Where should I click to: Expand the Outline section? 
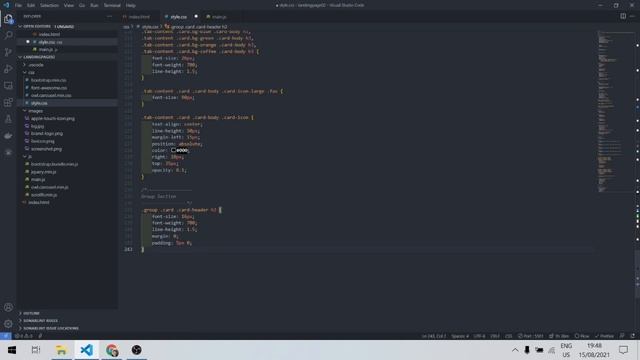tap(68, 313)
